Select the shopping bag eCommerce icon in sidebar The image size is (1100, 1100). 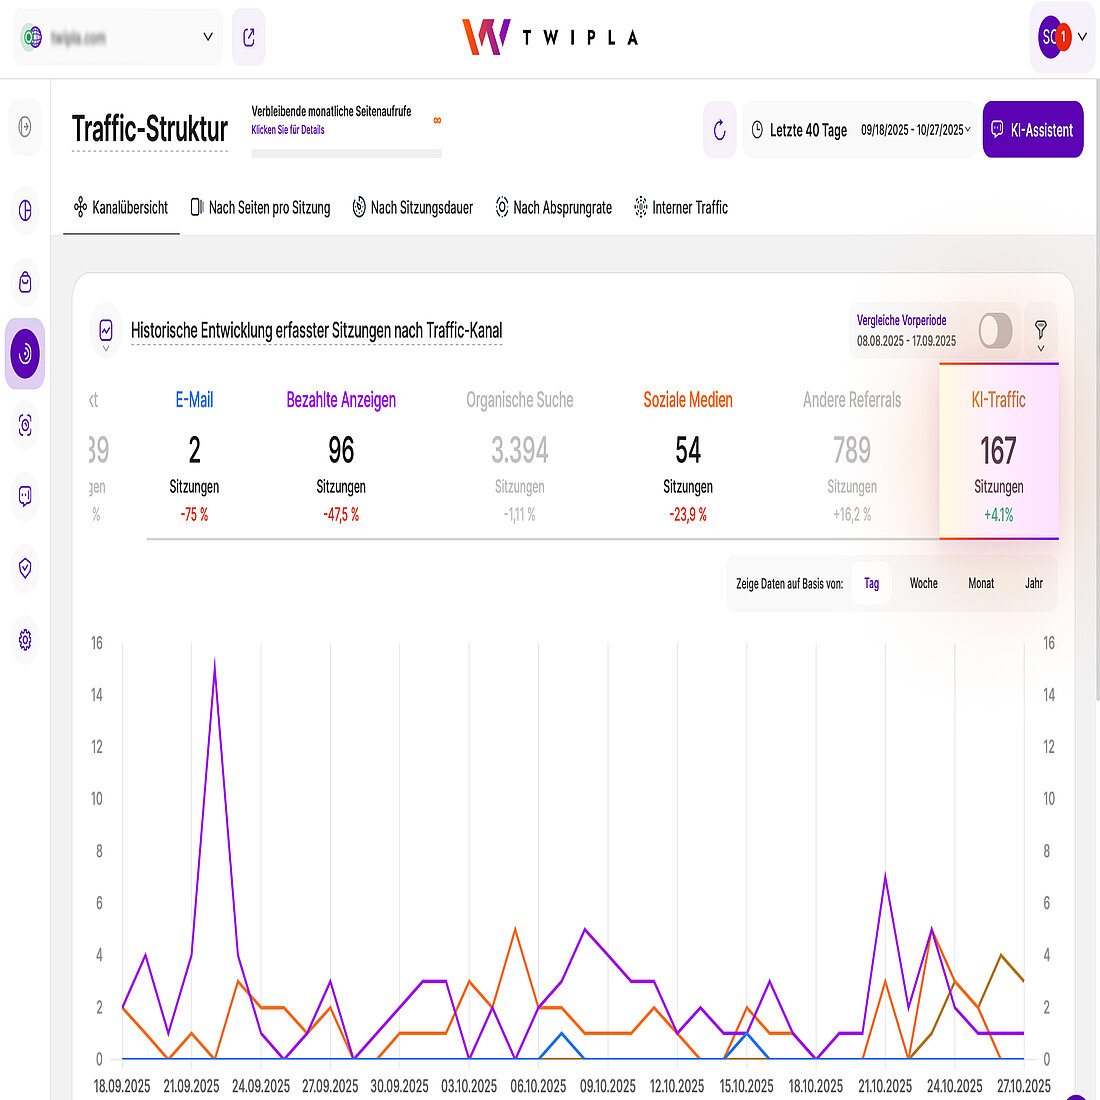(24, 282)
